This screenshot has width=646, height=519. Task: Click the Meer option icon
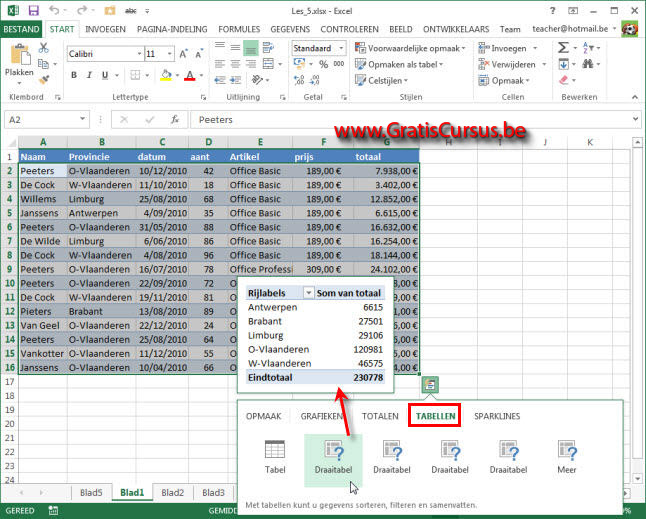(566, 456)
